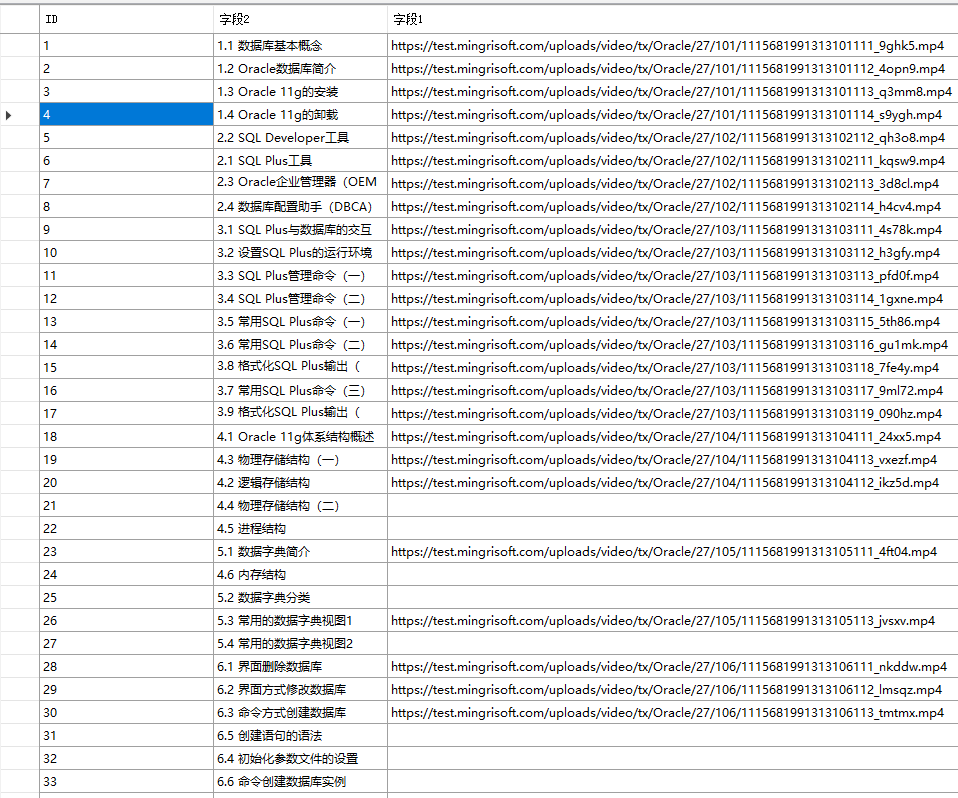Select cell '4.4 物理存储结构（二）'
The width and height of the screenshot is (958, 798).
click(x=300, y=506)
